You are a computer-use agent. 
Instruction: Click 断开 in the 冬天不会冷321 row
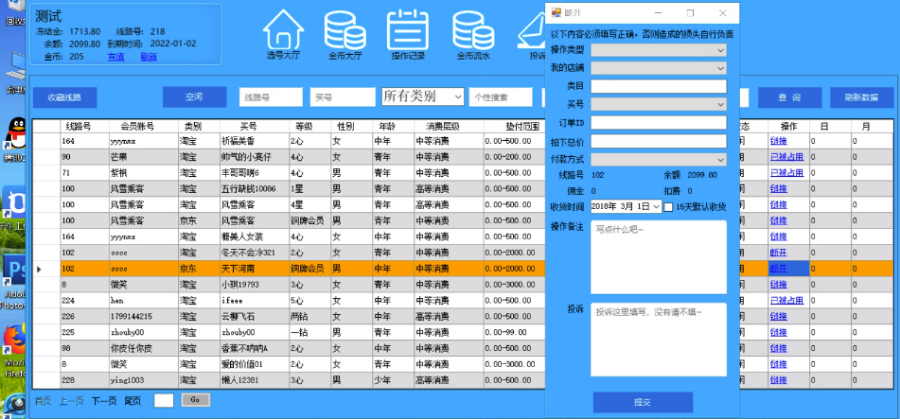point(778,253)
